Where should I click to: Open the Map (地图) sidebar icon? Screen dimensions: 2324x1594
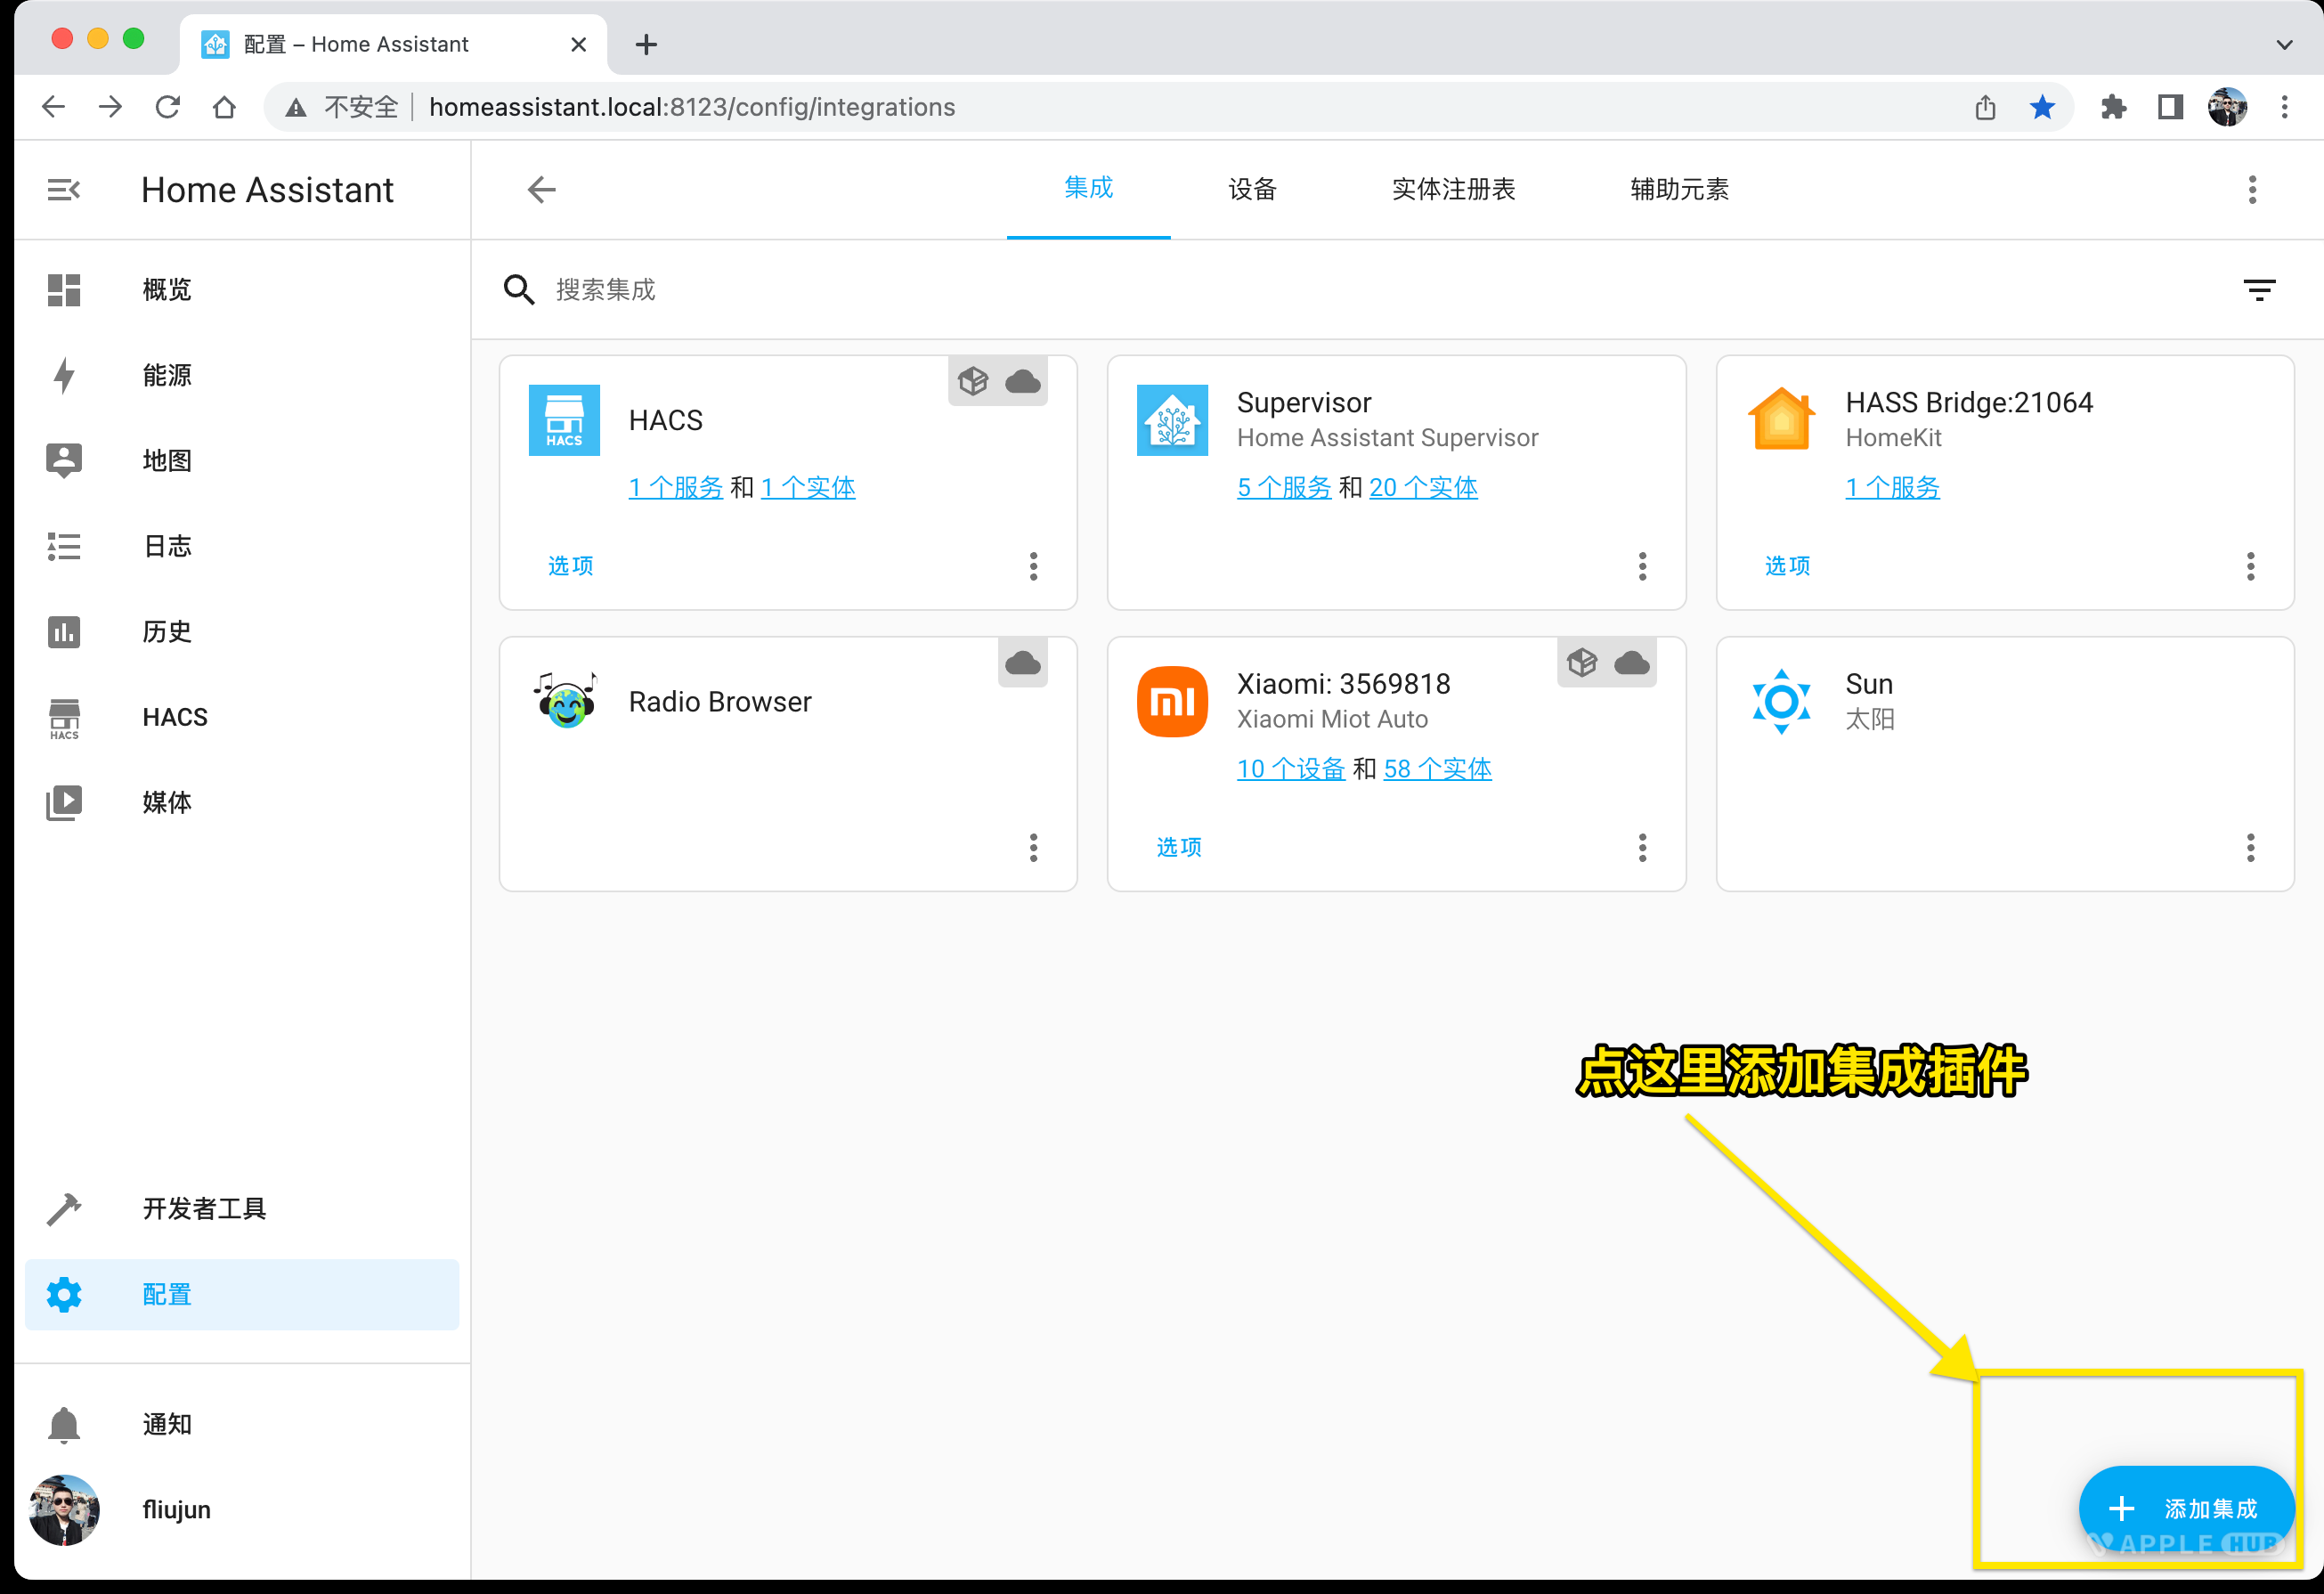tap(64, 460)
